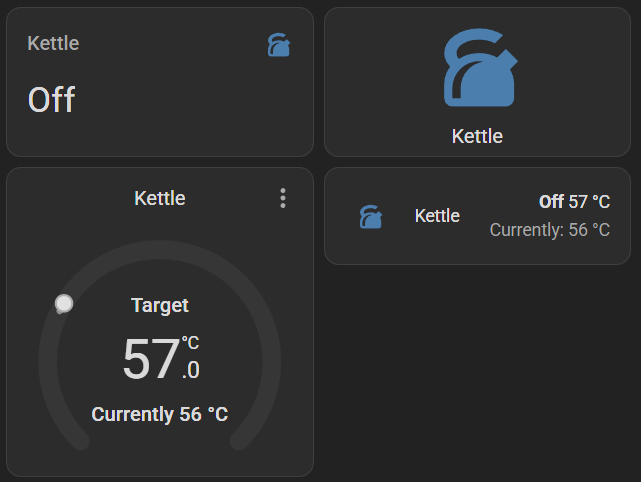Click the "Kettle" title above the thermostat dial
Screen dimensions: 641x482
[160, 198]
